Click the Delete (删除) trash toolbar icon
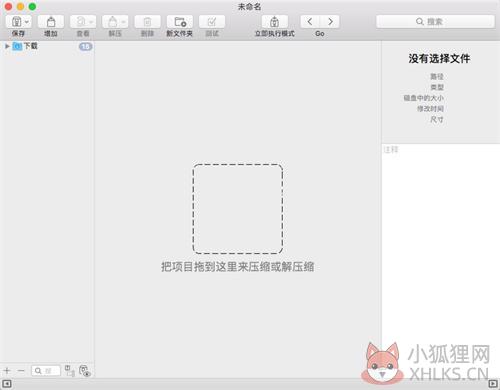500x390 pixels. pyautogui.click(x=147, y=22)
